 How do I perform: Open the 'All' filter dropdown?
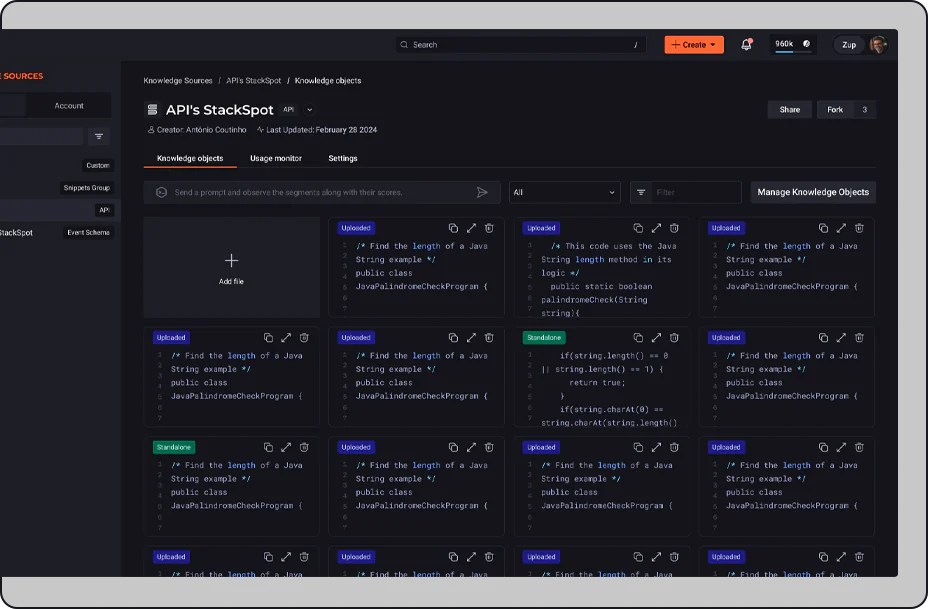coord(565,192)
